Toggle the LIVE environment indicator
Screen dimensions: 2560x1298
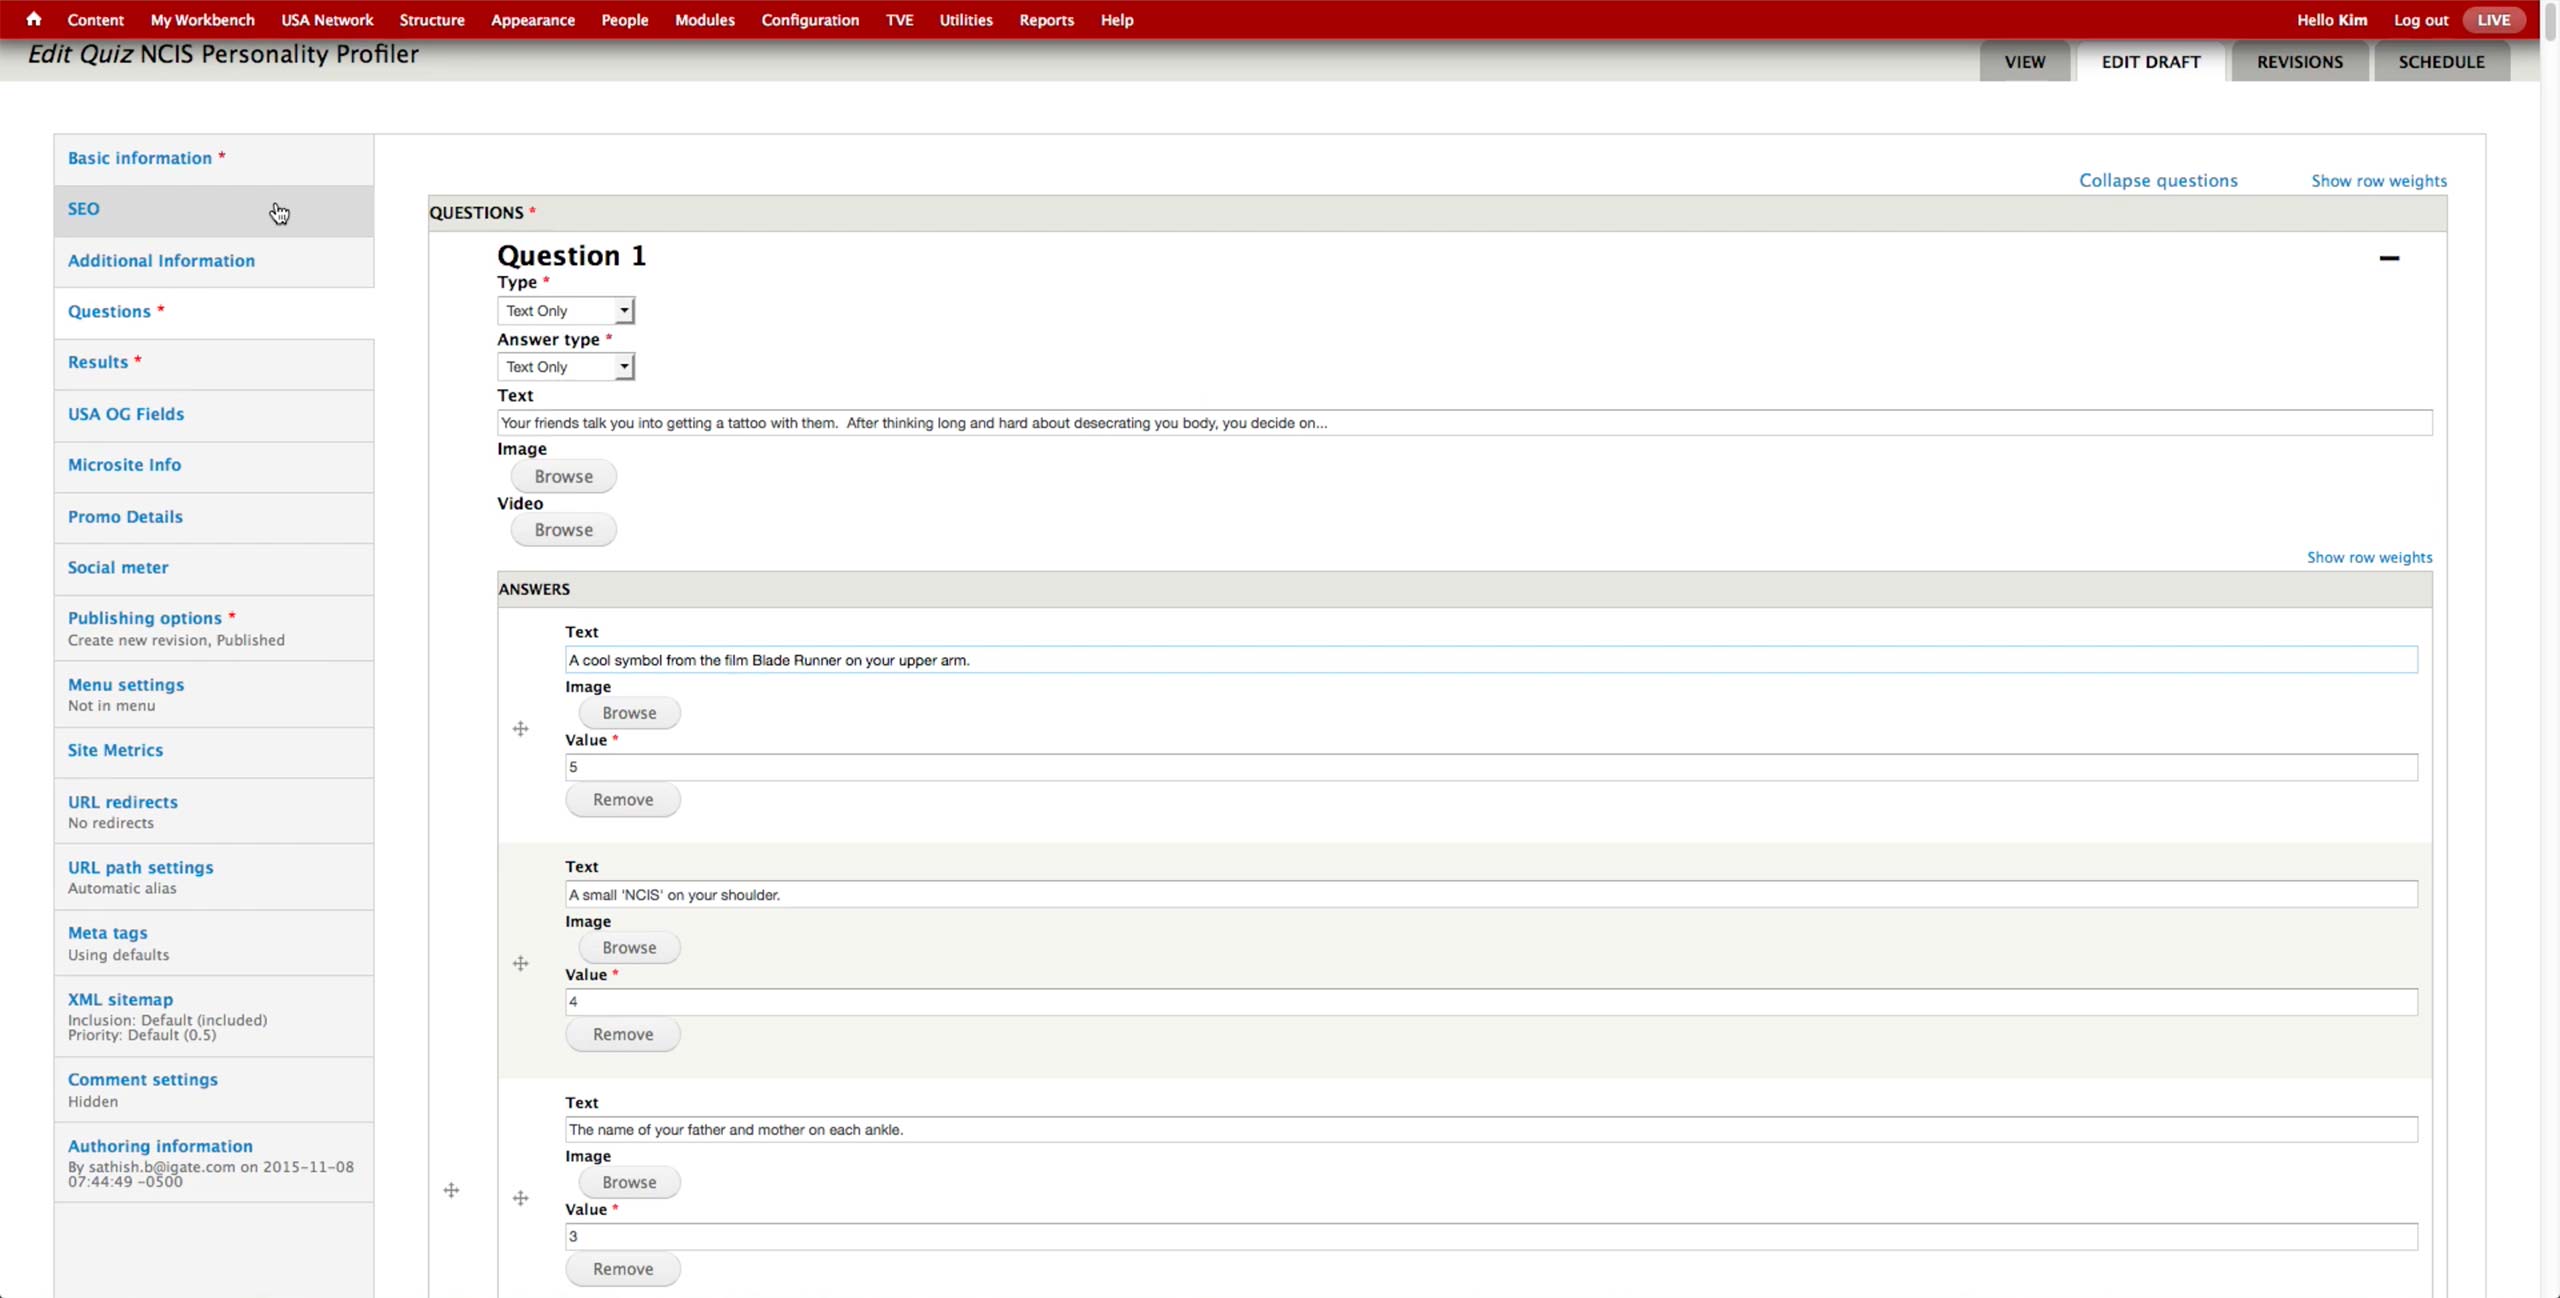point(2493,20)
